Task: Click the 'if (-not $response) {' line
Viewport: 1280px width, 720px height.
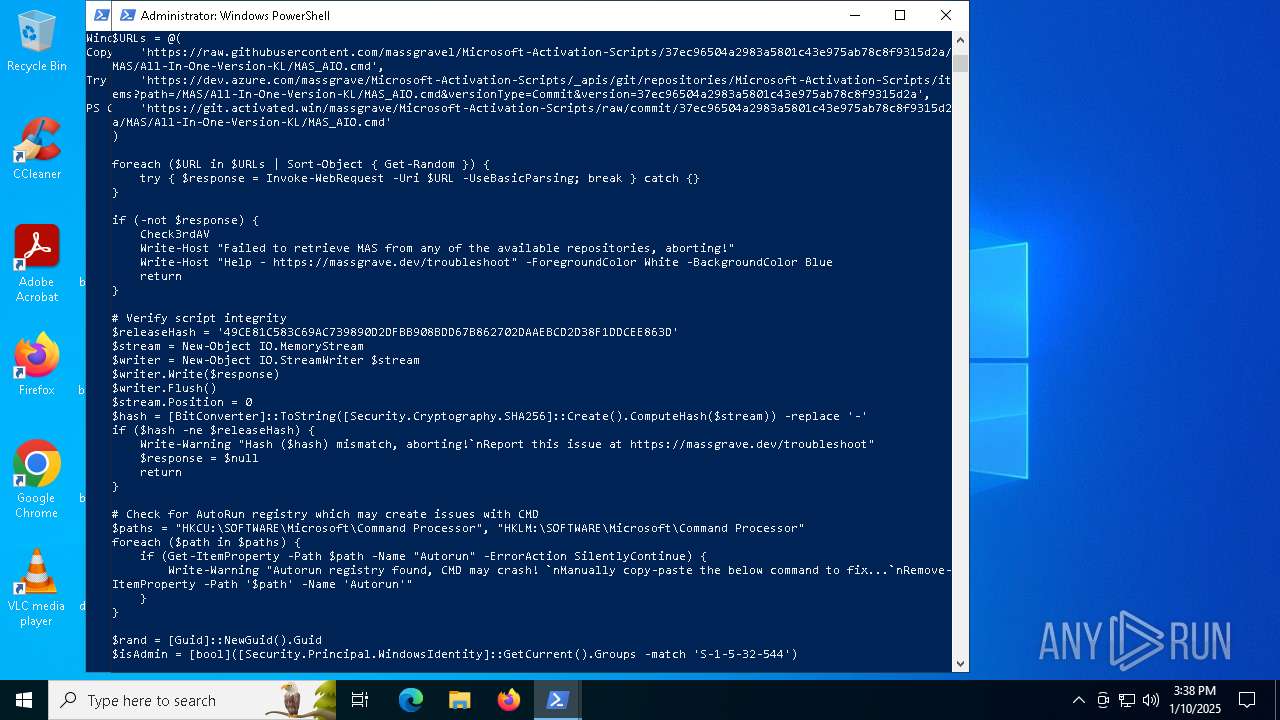Action: (185, 220)
